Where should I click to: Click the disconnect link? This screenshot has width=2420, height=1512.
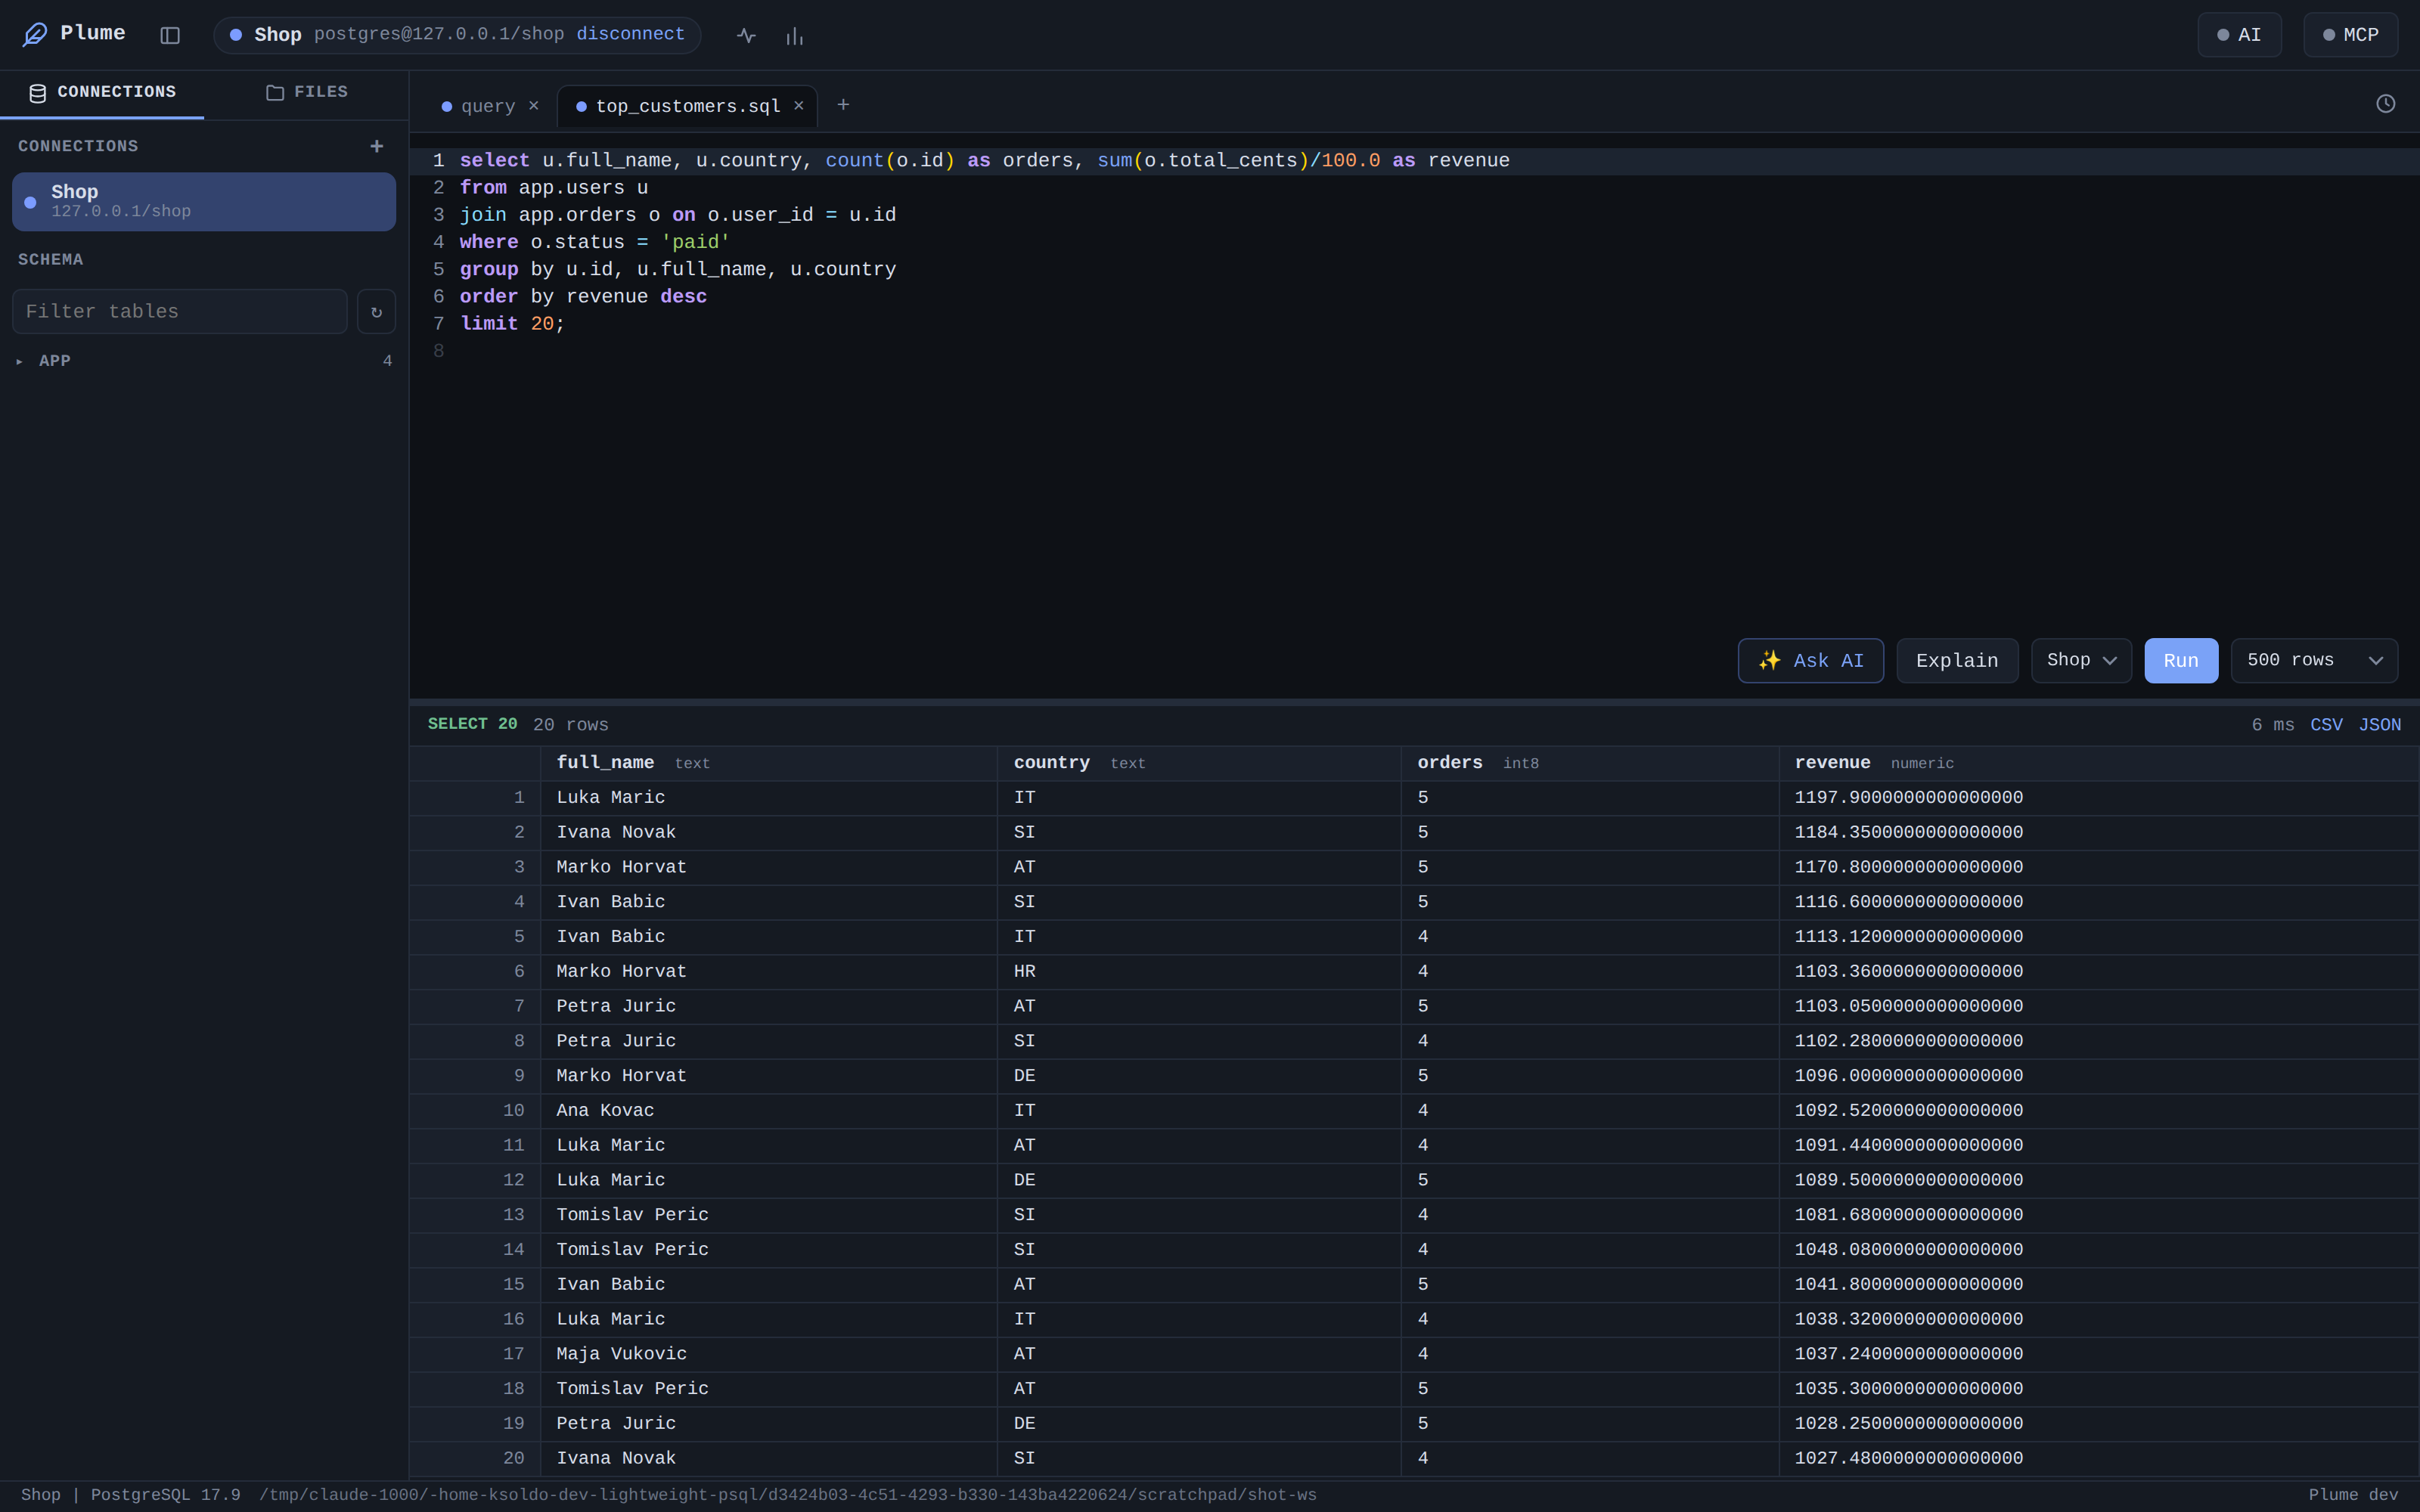tap(630, 35)
